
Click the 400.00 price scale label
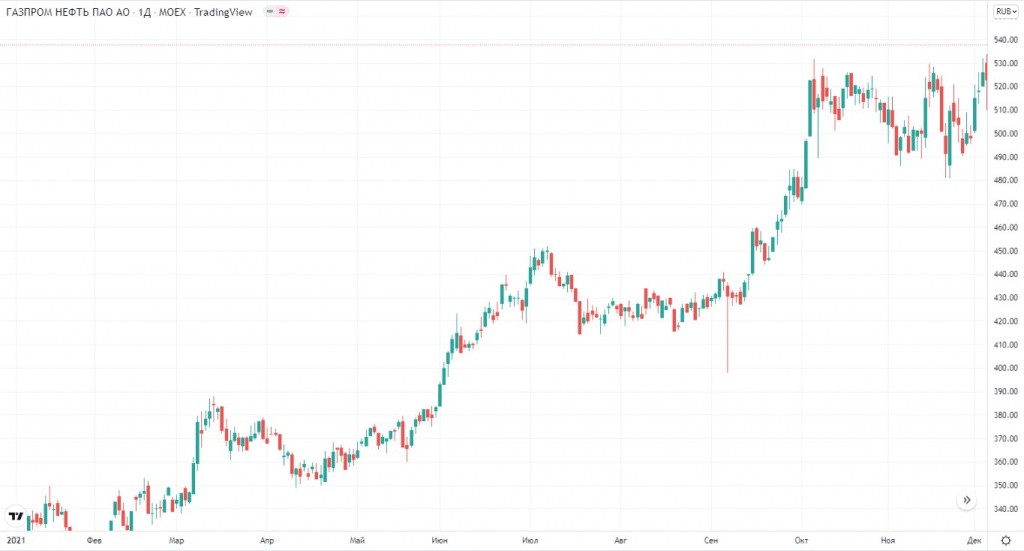[x=1004, y=369]
